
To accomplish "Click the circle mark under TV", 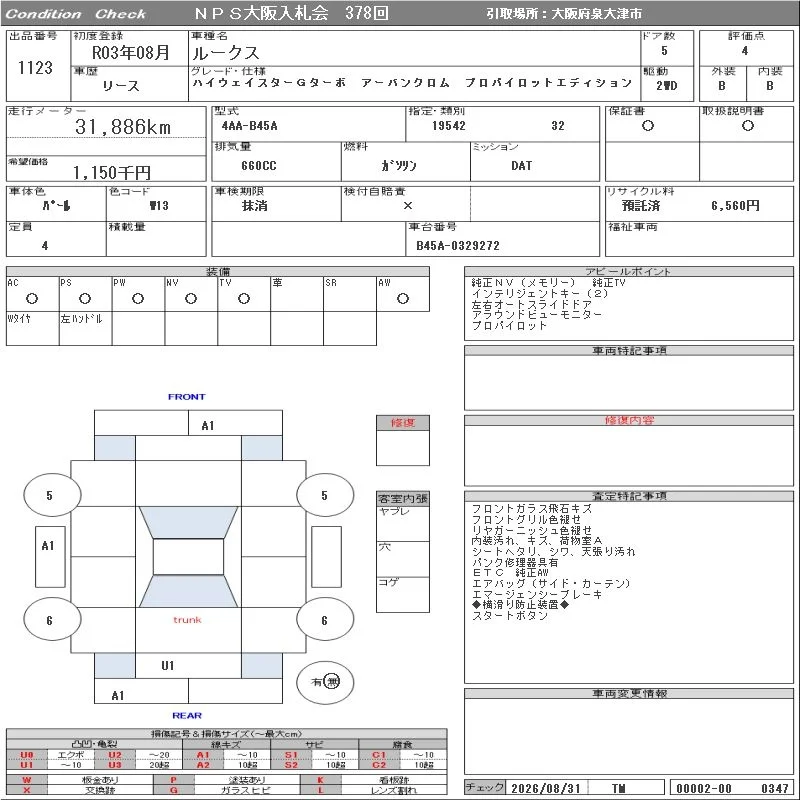I will pyautogui.click(x=244, y=298).
